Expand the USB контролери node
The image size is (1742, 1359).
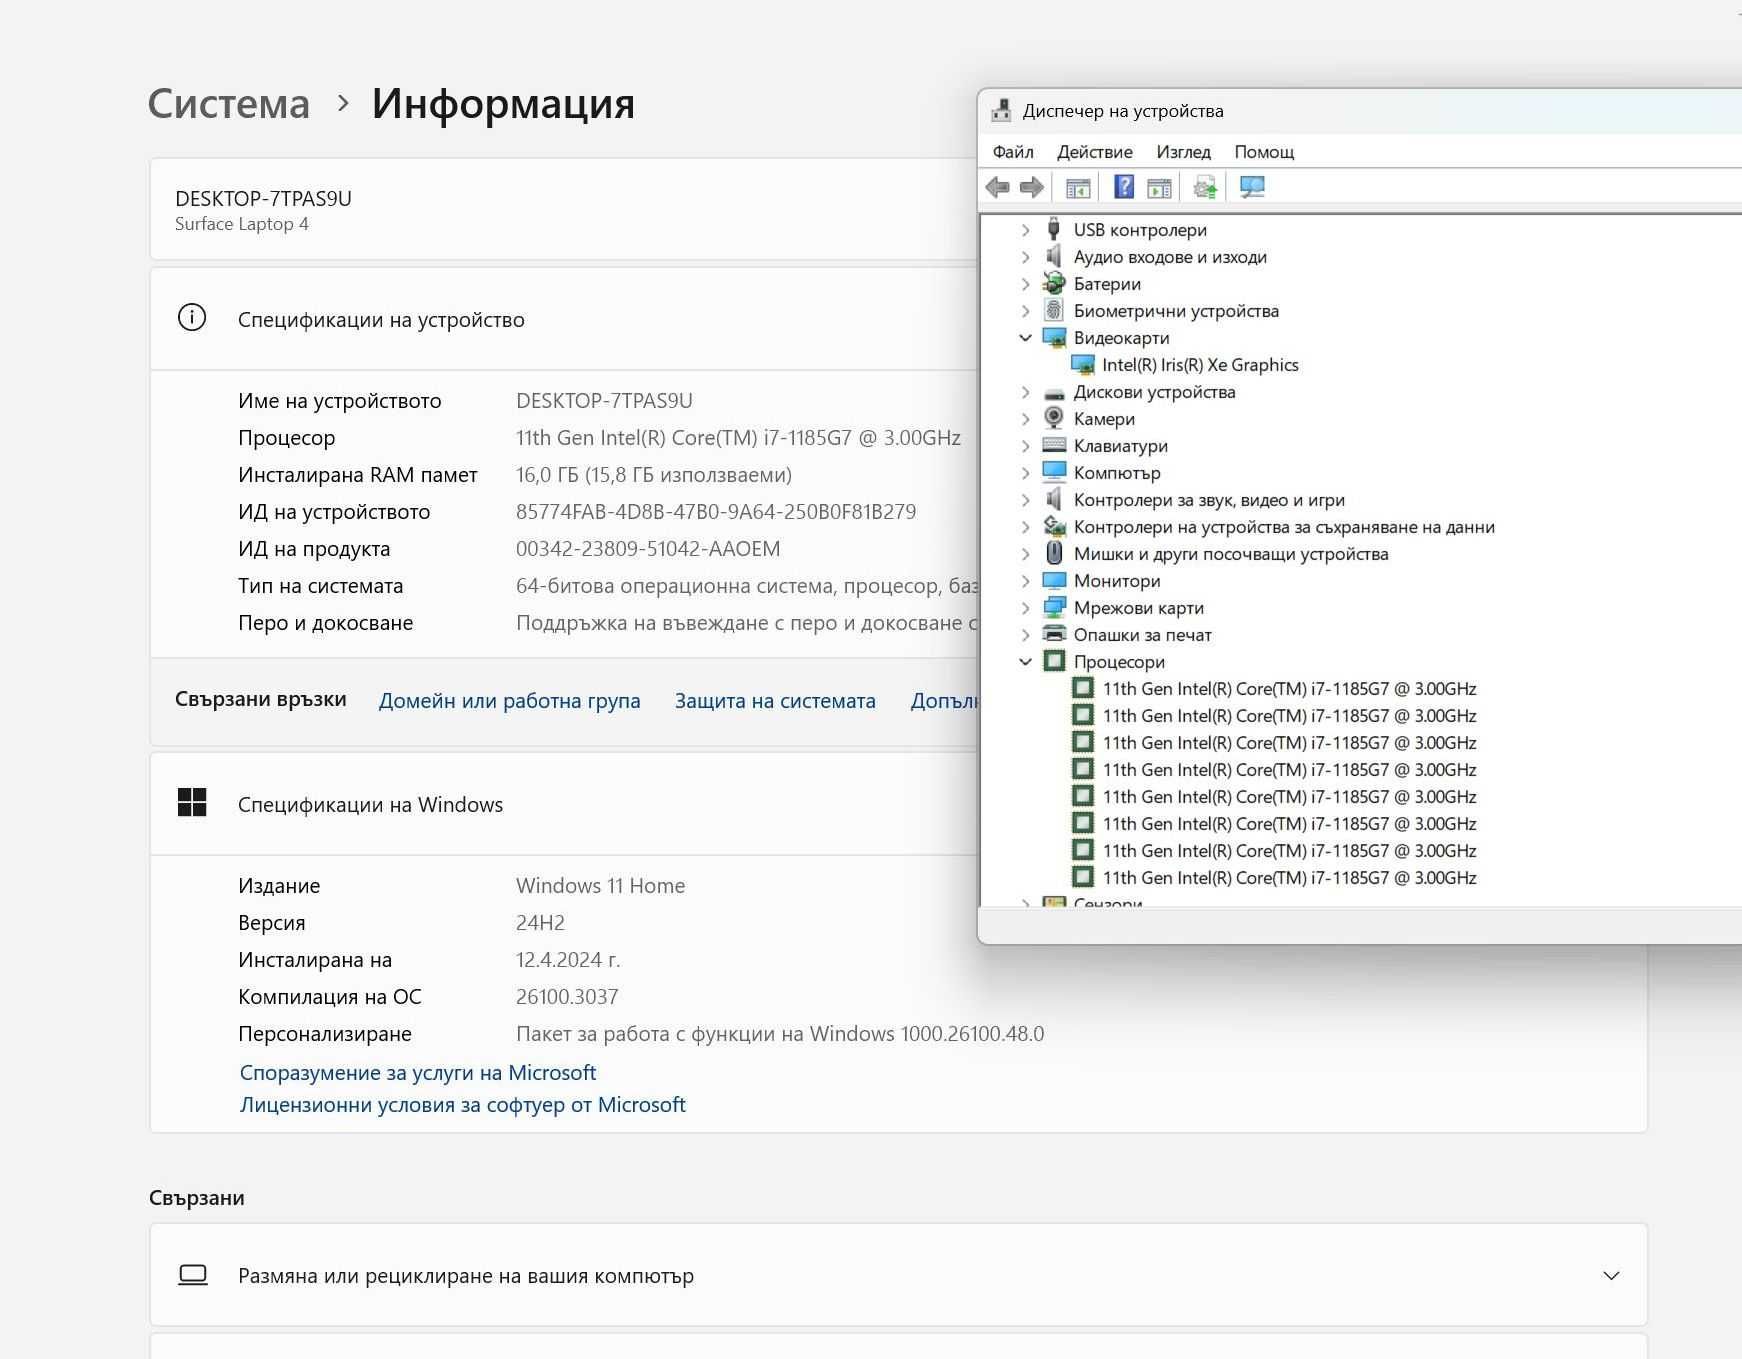tap(1025, 230)
